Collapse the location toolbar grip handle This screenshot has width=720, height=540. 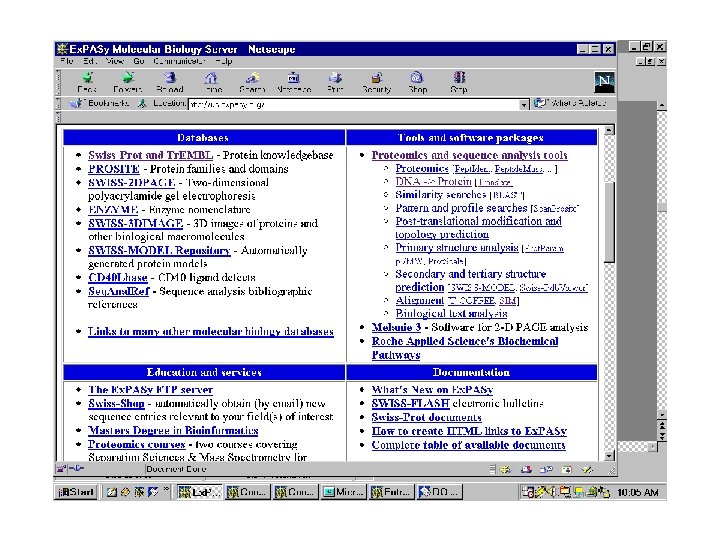coord(58,103)
